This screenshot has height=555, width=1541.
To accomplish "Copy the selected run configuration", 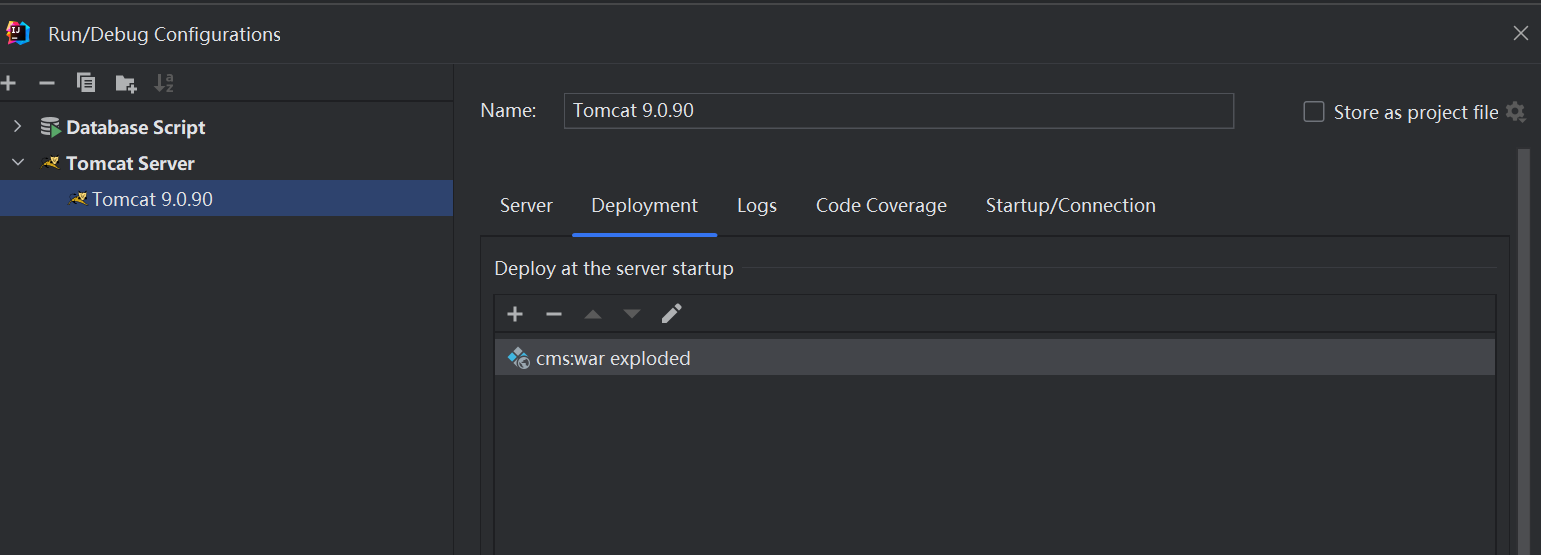I will point(87,83).
